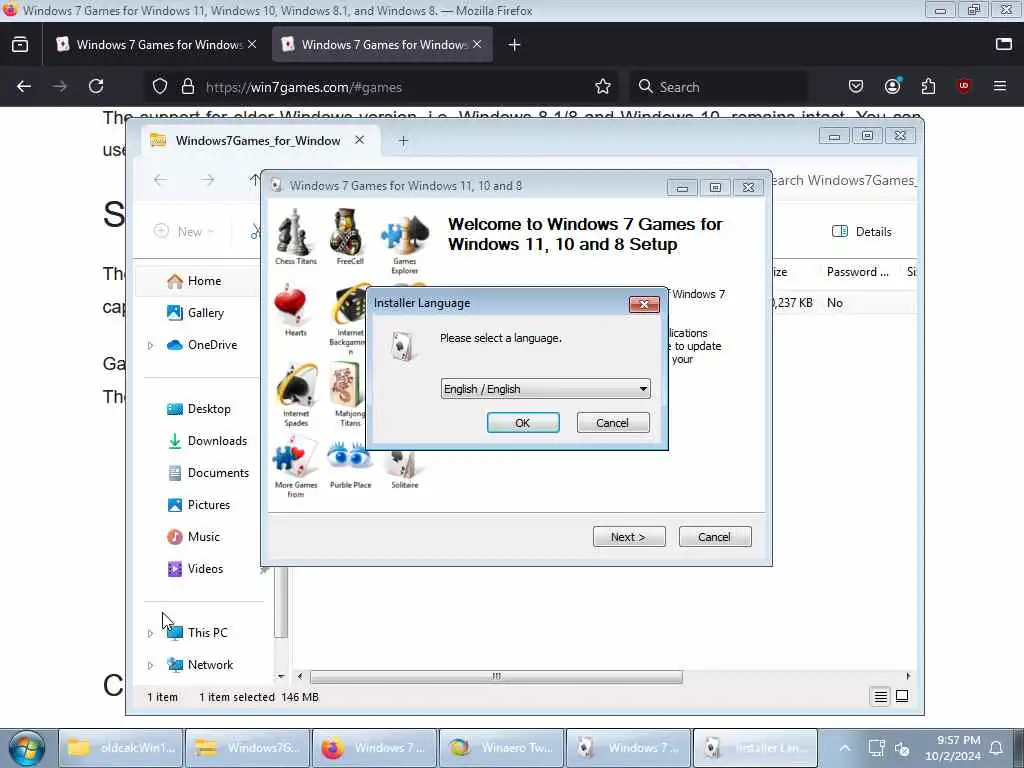
Task: Reload the Firefox page
Action: pyautogui.click(x=96, y=86)
